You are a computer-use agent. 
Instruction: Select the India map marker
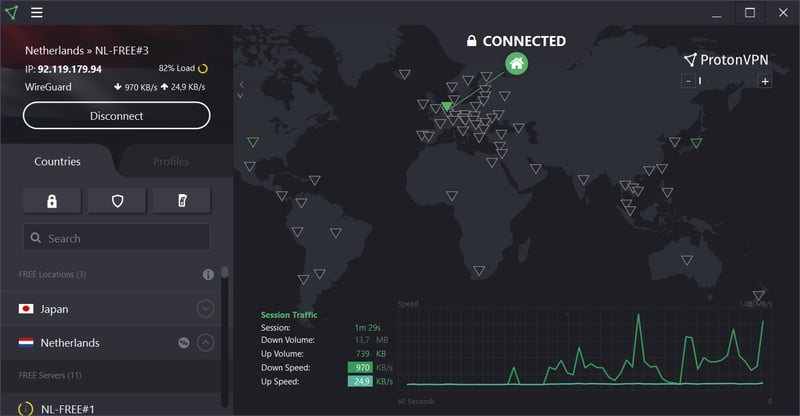coord(584,179)
